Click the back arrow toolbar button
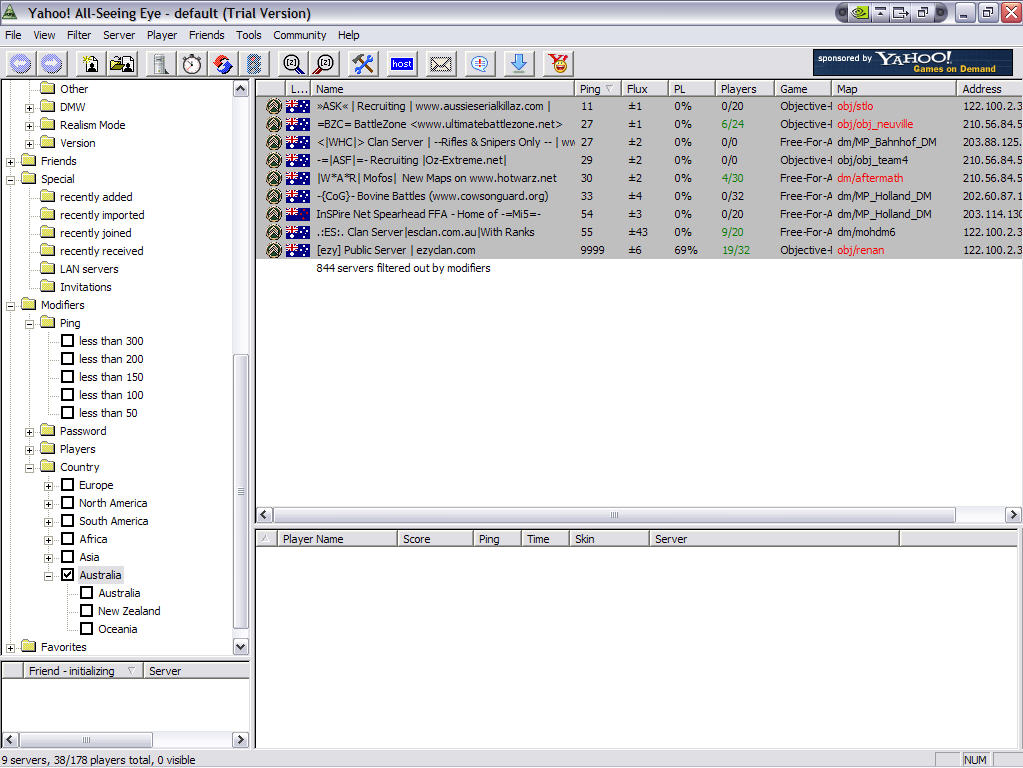 click(x=20, y=63)
